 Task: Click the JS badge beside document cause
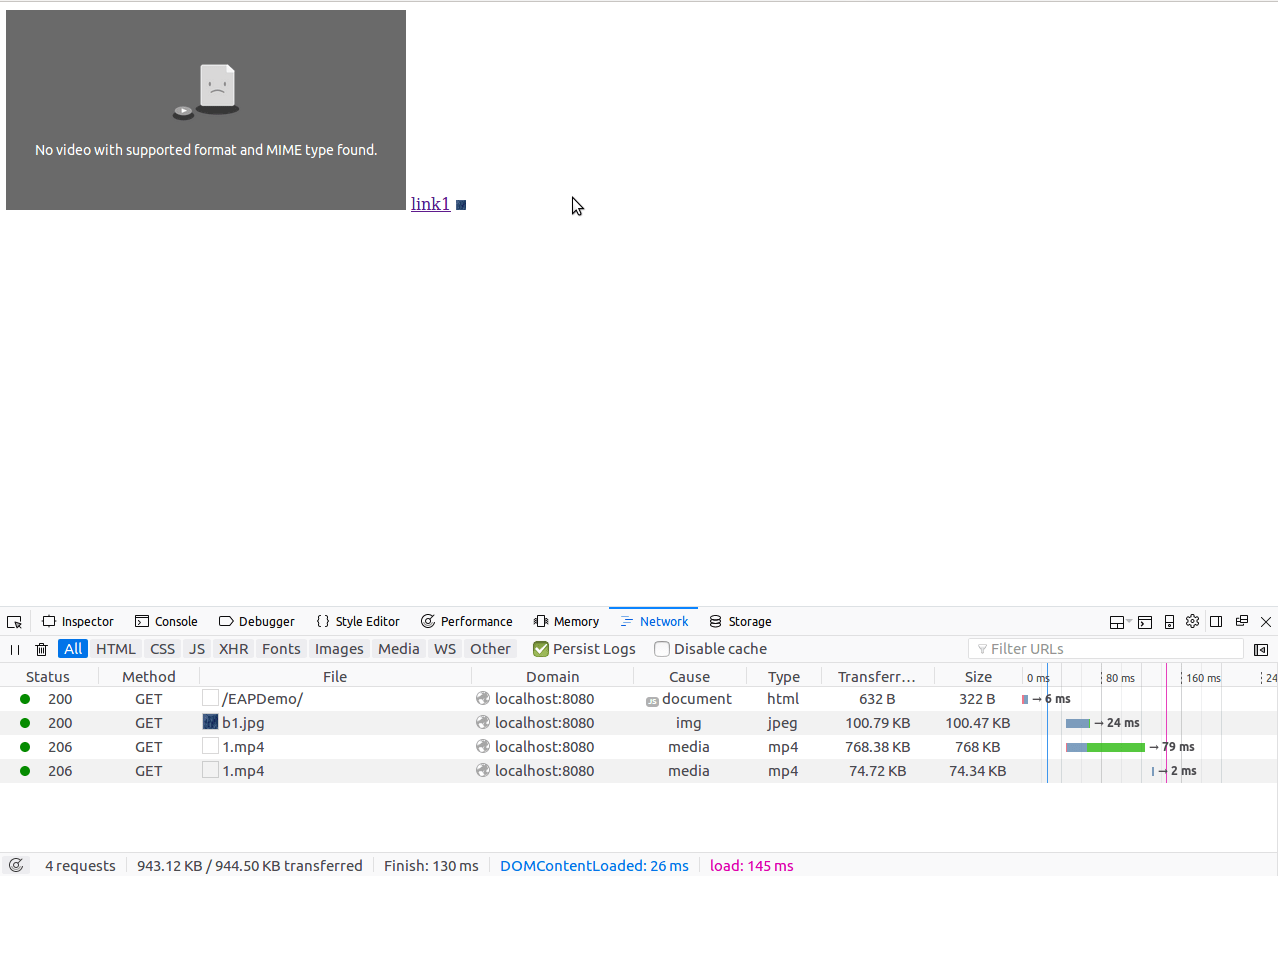click(652, 701)
